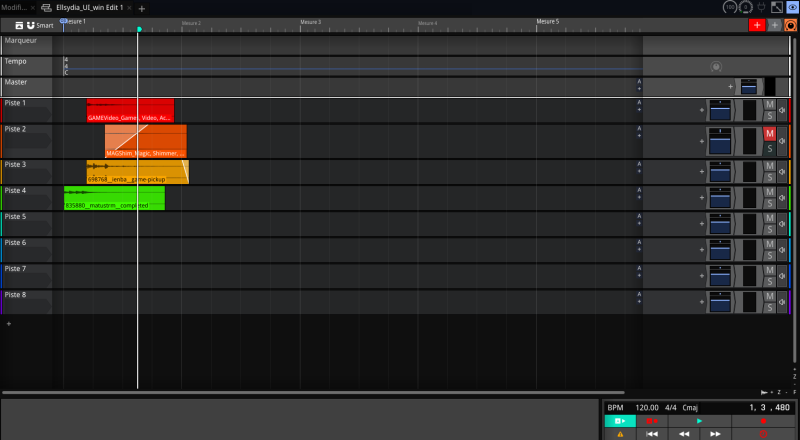Image resolution: width=800 pixels, height=440 pixels.
Task: Click the plug icon in top bar
Action: pyautogui.click(x=762, y=7)
